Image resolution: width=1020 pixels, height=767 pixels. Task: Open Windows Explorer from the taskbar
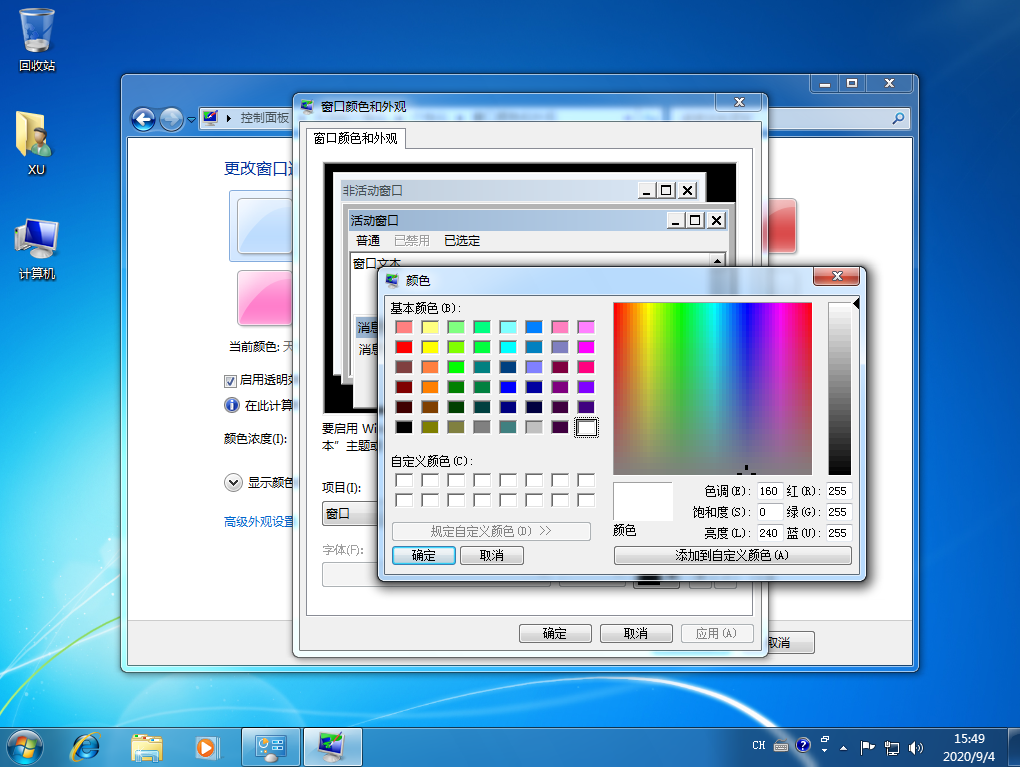(147, 746)
